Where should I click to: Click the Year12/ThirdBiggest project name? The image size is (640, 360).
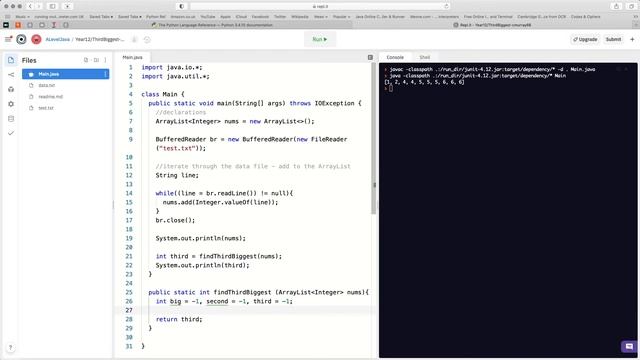100,39
